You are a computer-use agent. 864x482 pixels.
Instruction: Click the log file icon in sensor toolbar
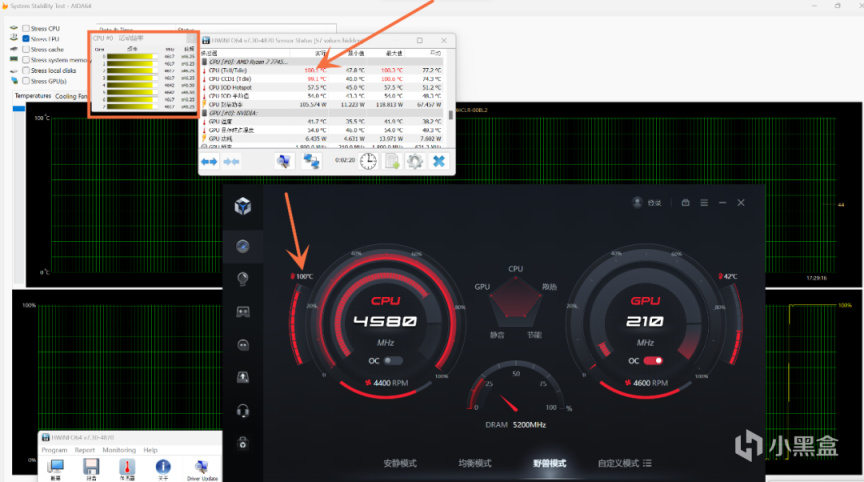click(x=392, y=161)
